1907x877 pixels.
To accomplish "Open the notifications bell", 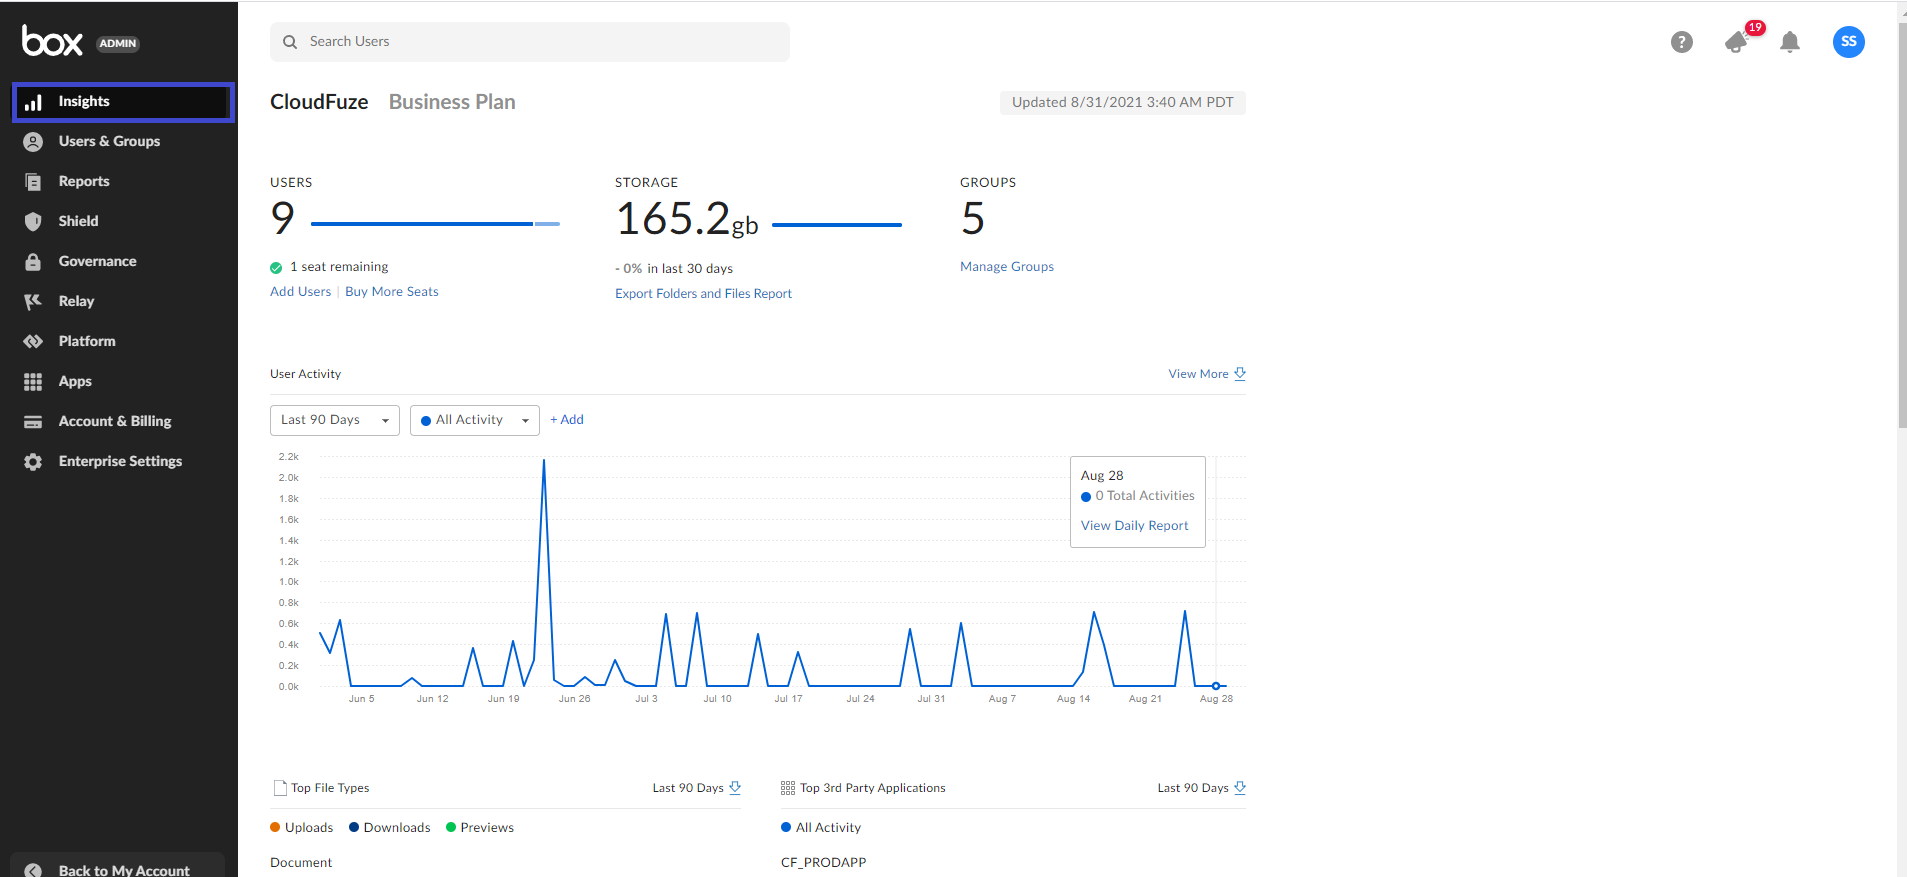I will [1790, 42].
